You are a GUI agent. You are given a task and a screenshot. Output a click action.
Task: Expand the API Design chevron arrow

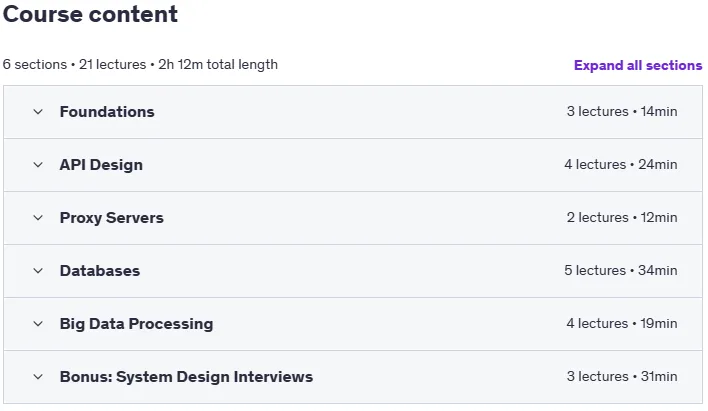point(38,165)
